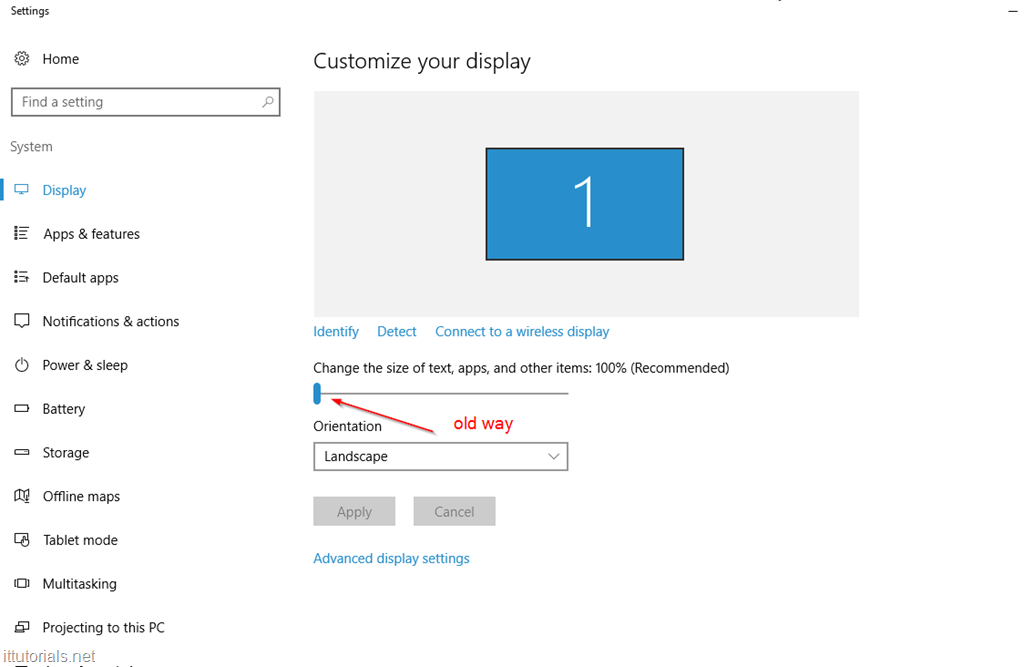
Task: Open Apps & features settings
Action: click(x=22, y=233)
